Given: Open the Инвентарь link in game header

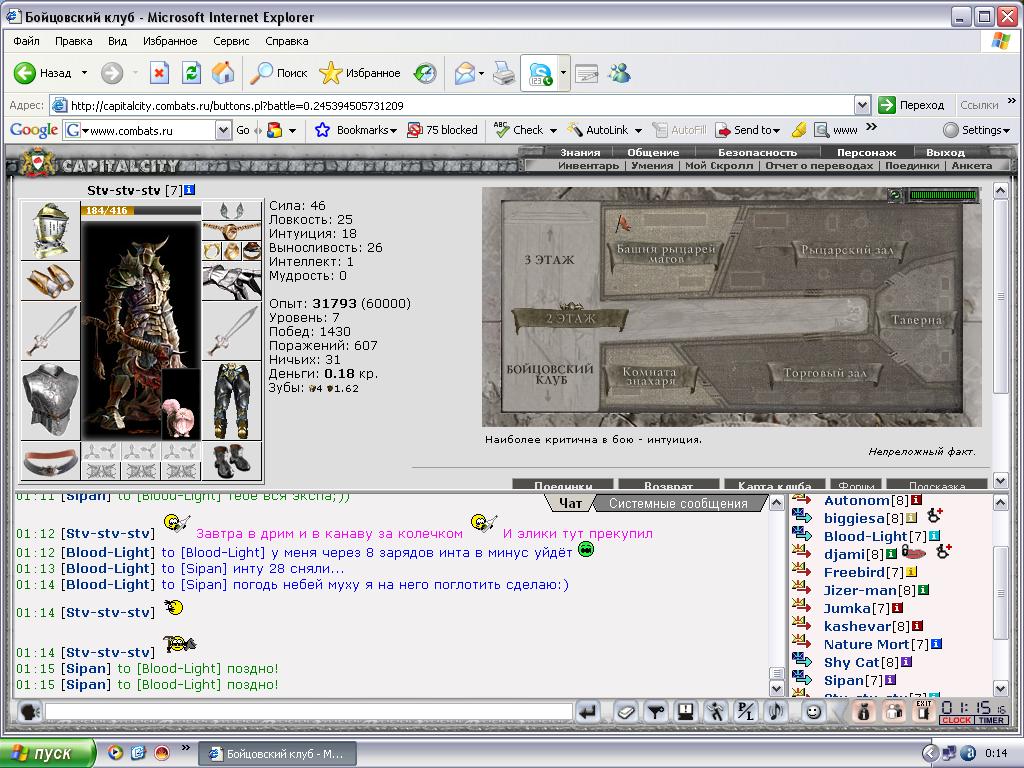Looking at the screenshot, I should pyautogui.click(x=588, y=166).
